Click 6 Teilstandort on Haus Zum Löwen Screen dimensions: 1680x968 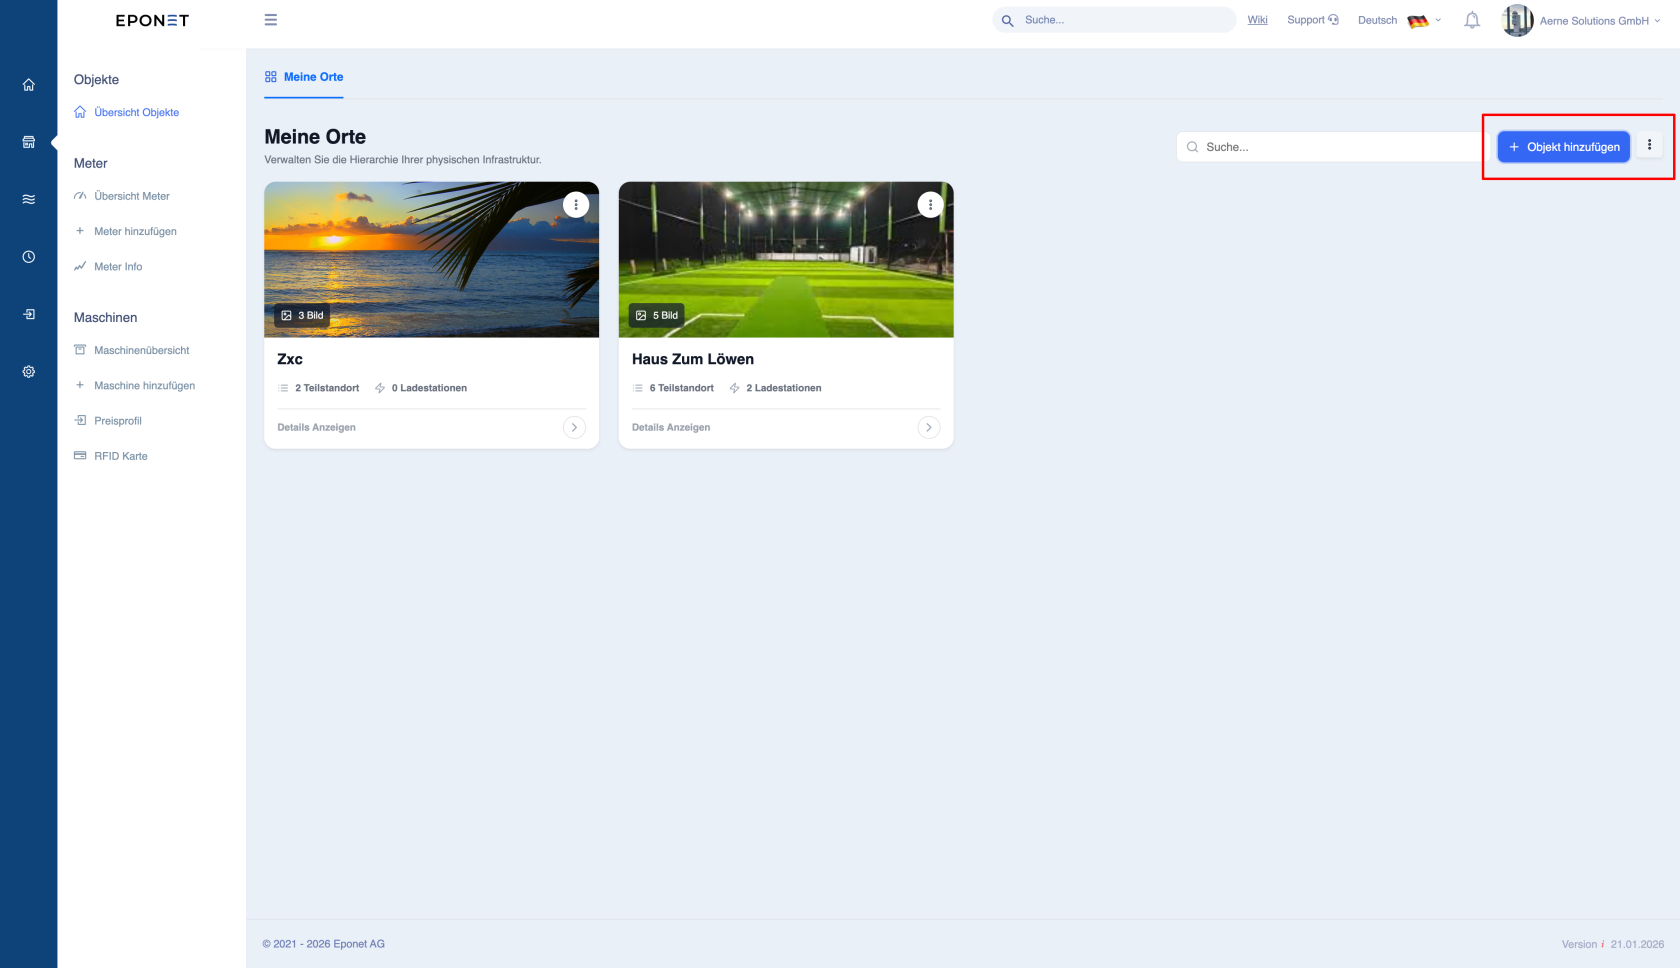673,388
